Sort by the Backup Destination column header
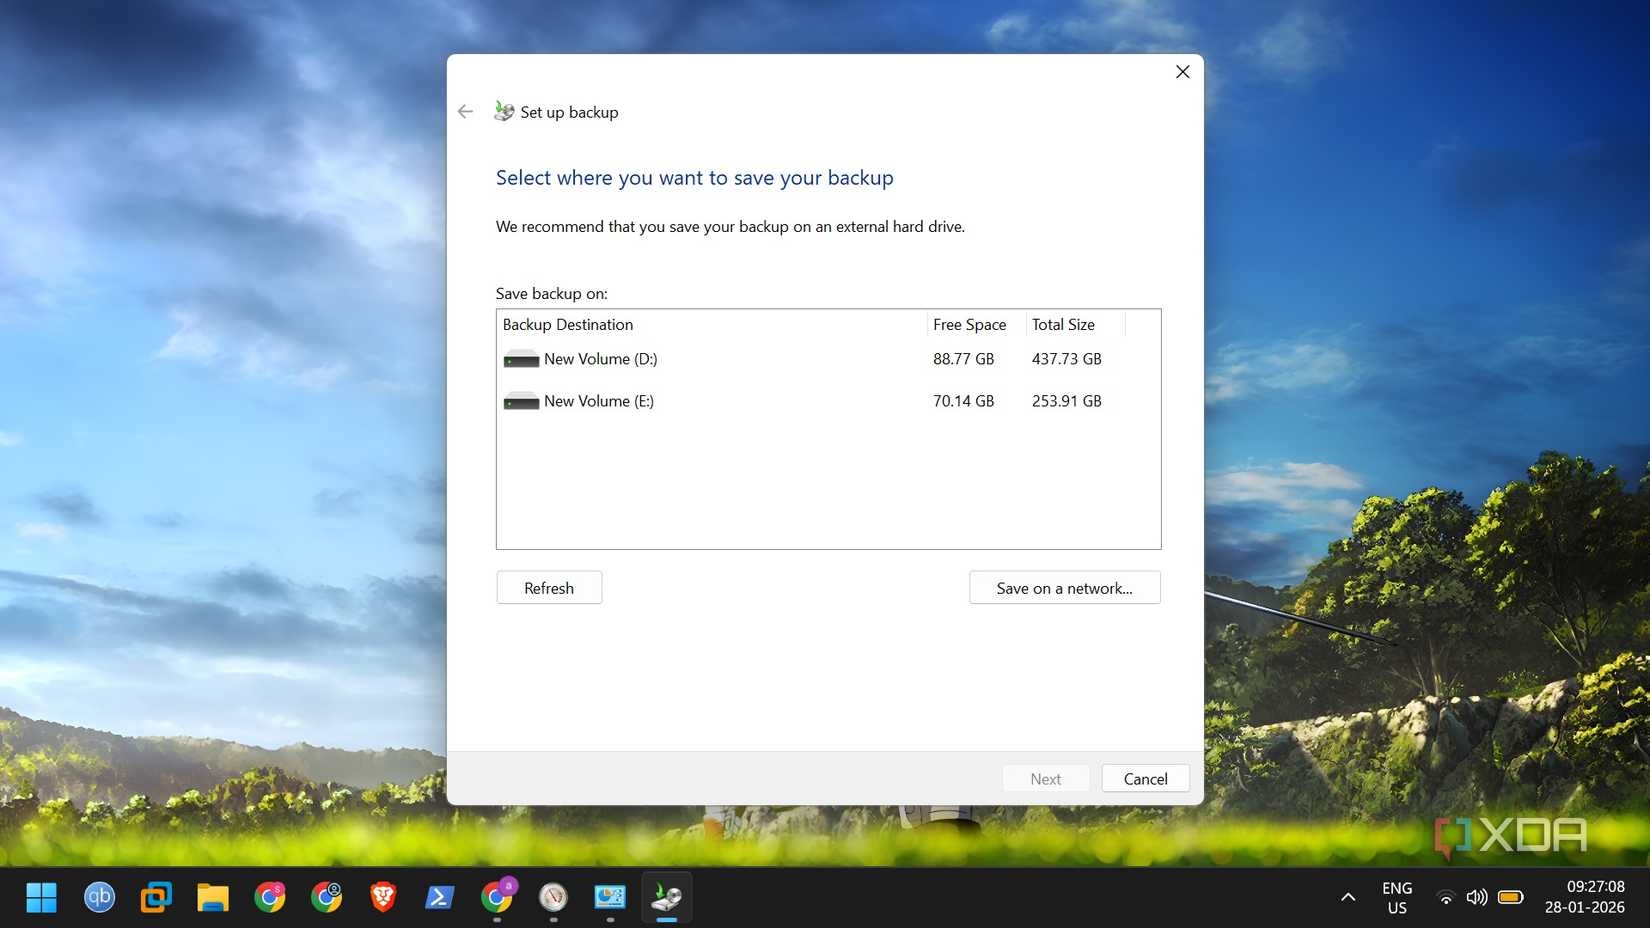Viewport: 1650px width, 928px height. coord(711,325)
